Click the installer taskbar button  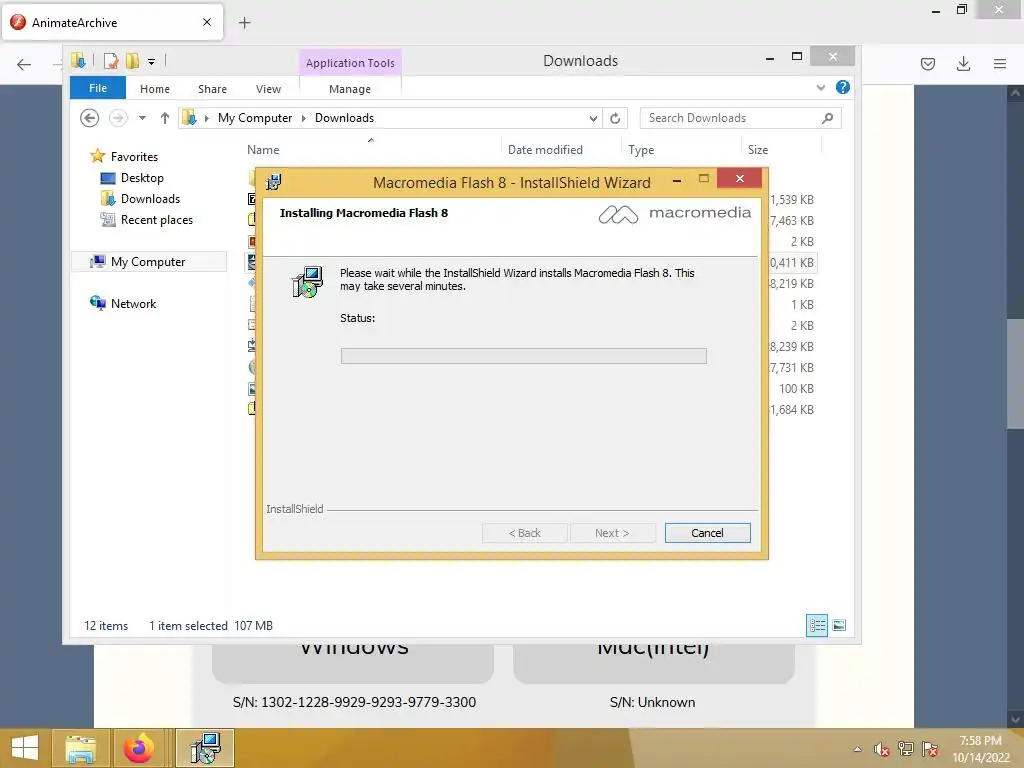pos(205,748)
